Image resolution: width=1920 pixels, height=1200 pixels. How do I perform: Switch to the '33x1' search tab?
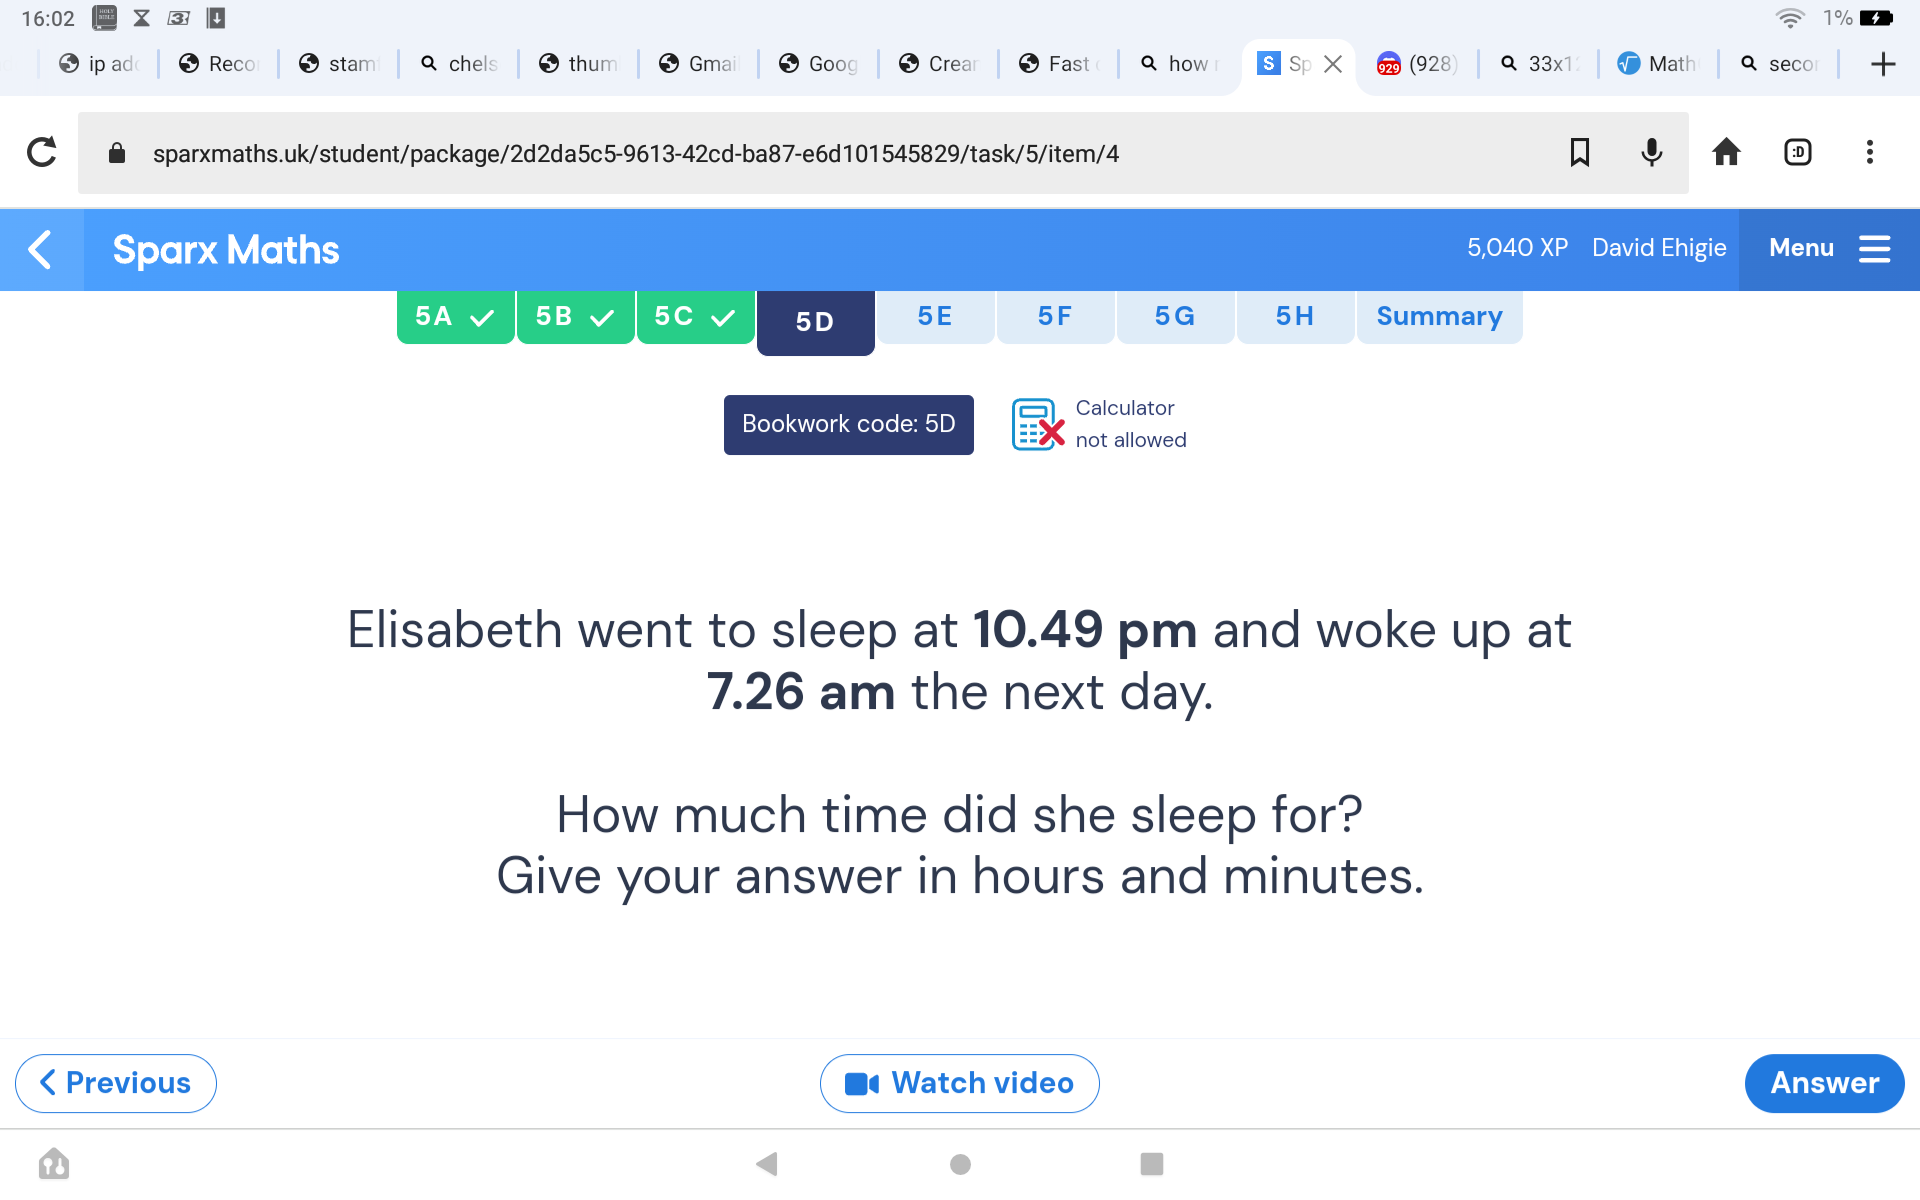point(1539,64)
